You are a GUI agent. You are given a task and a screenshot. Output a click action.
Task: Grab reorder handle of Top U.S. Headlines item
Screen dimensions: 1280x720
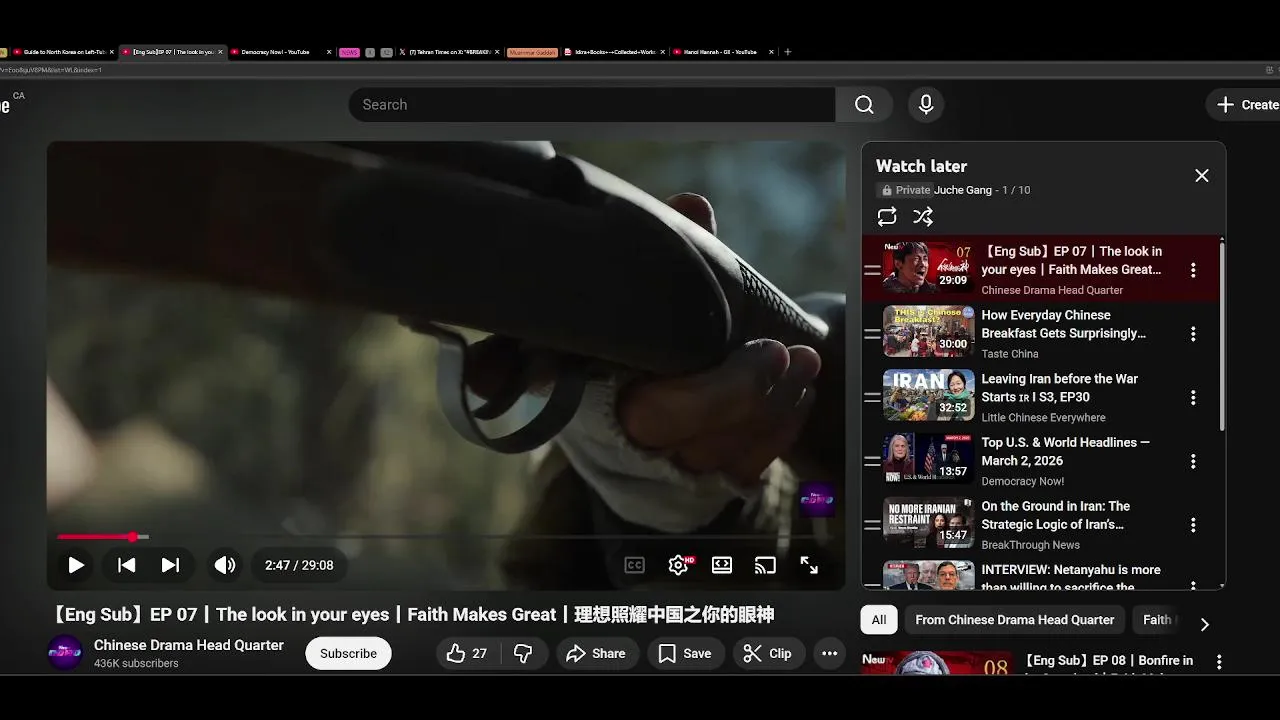click(x=872, y=461)
